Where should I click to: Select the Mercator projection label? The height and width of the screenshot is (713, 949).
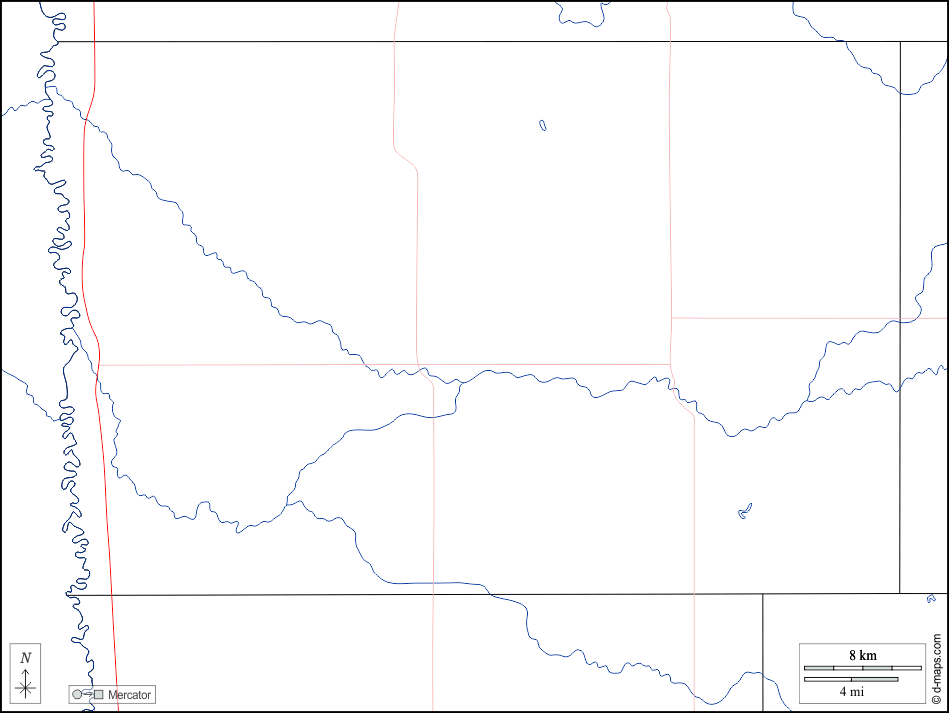pos(130,694)
